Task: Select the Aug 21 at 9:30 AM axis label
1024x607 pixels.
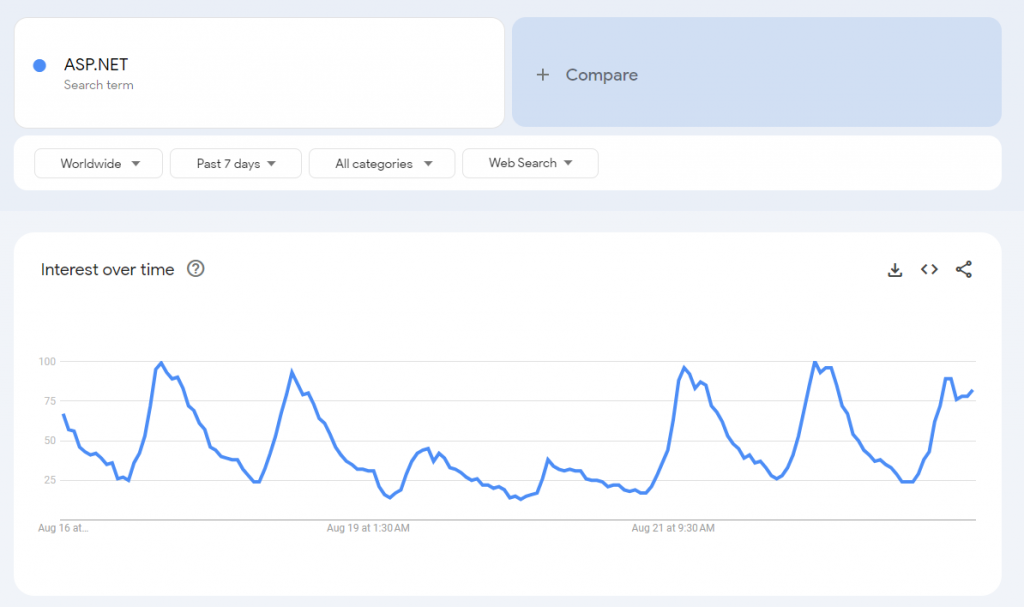Action: (672, 528)
